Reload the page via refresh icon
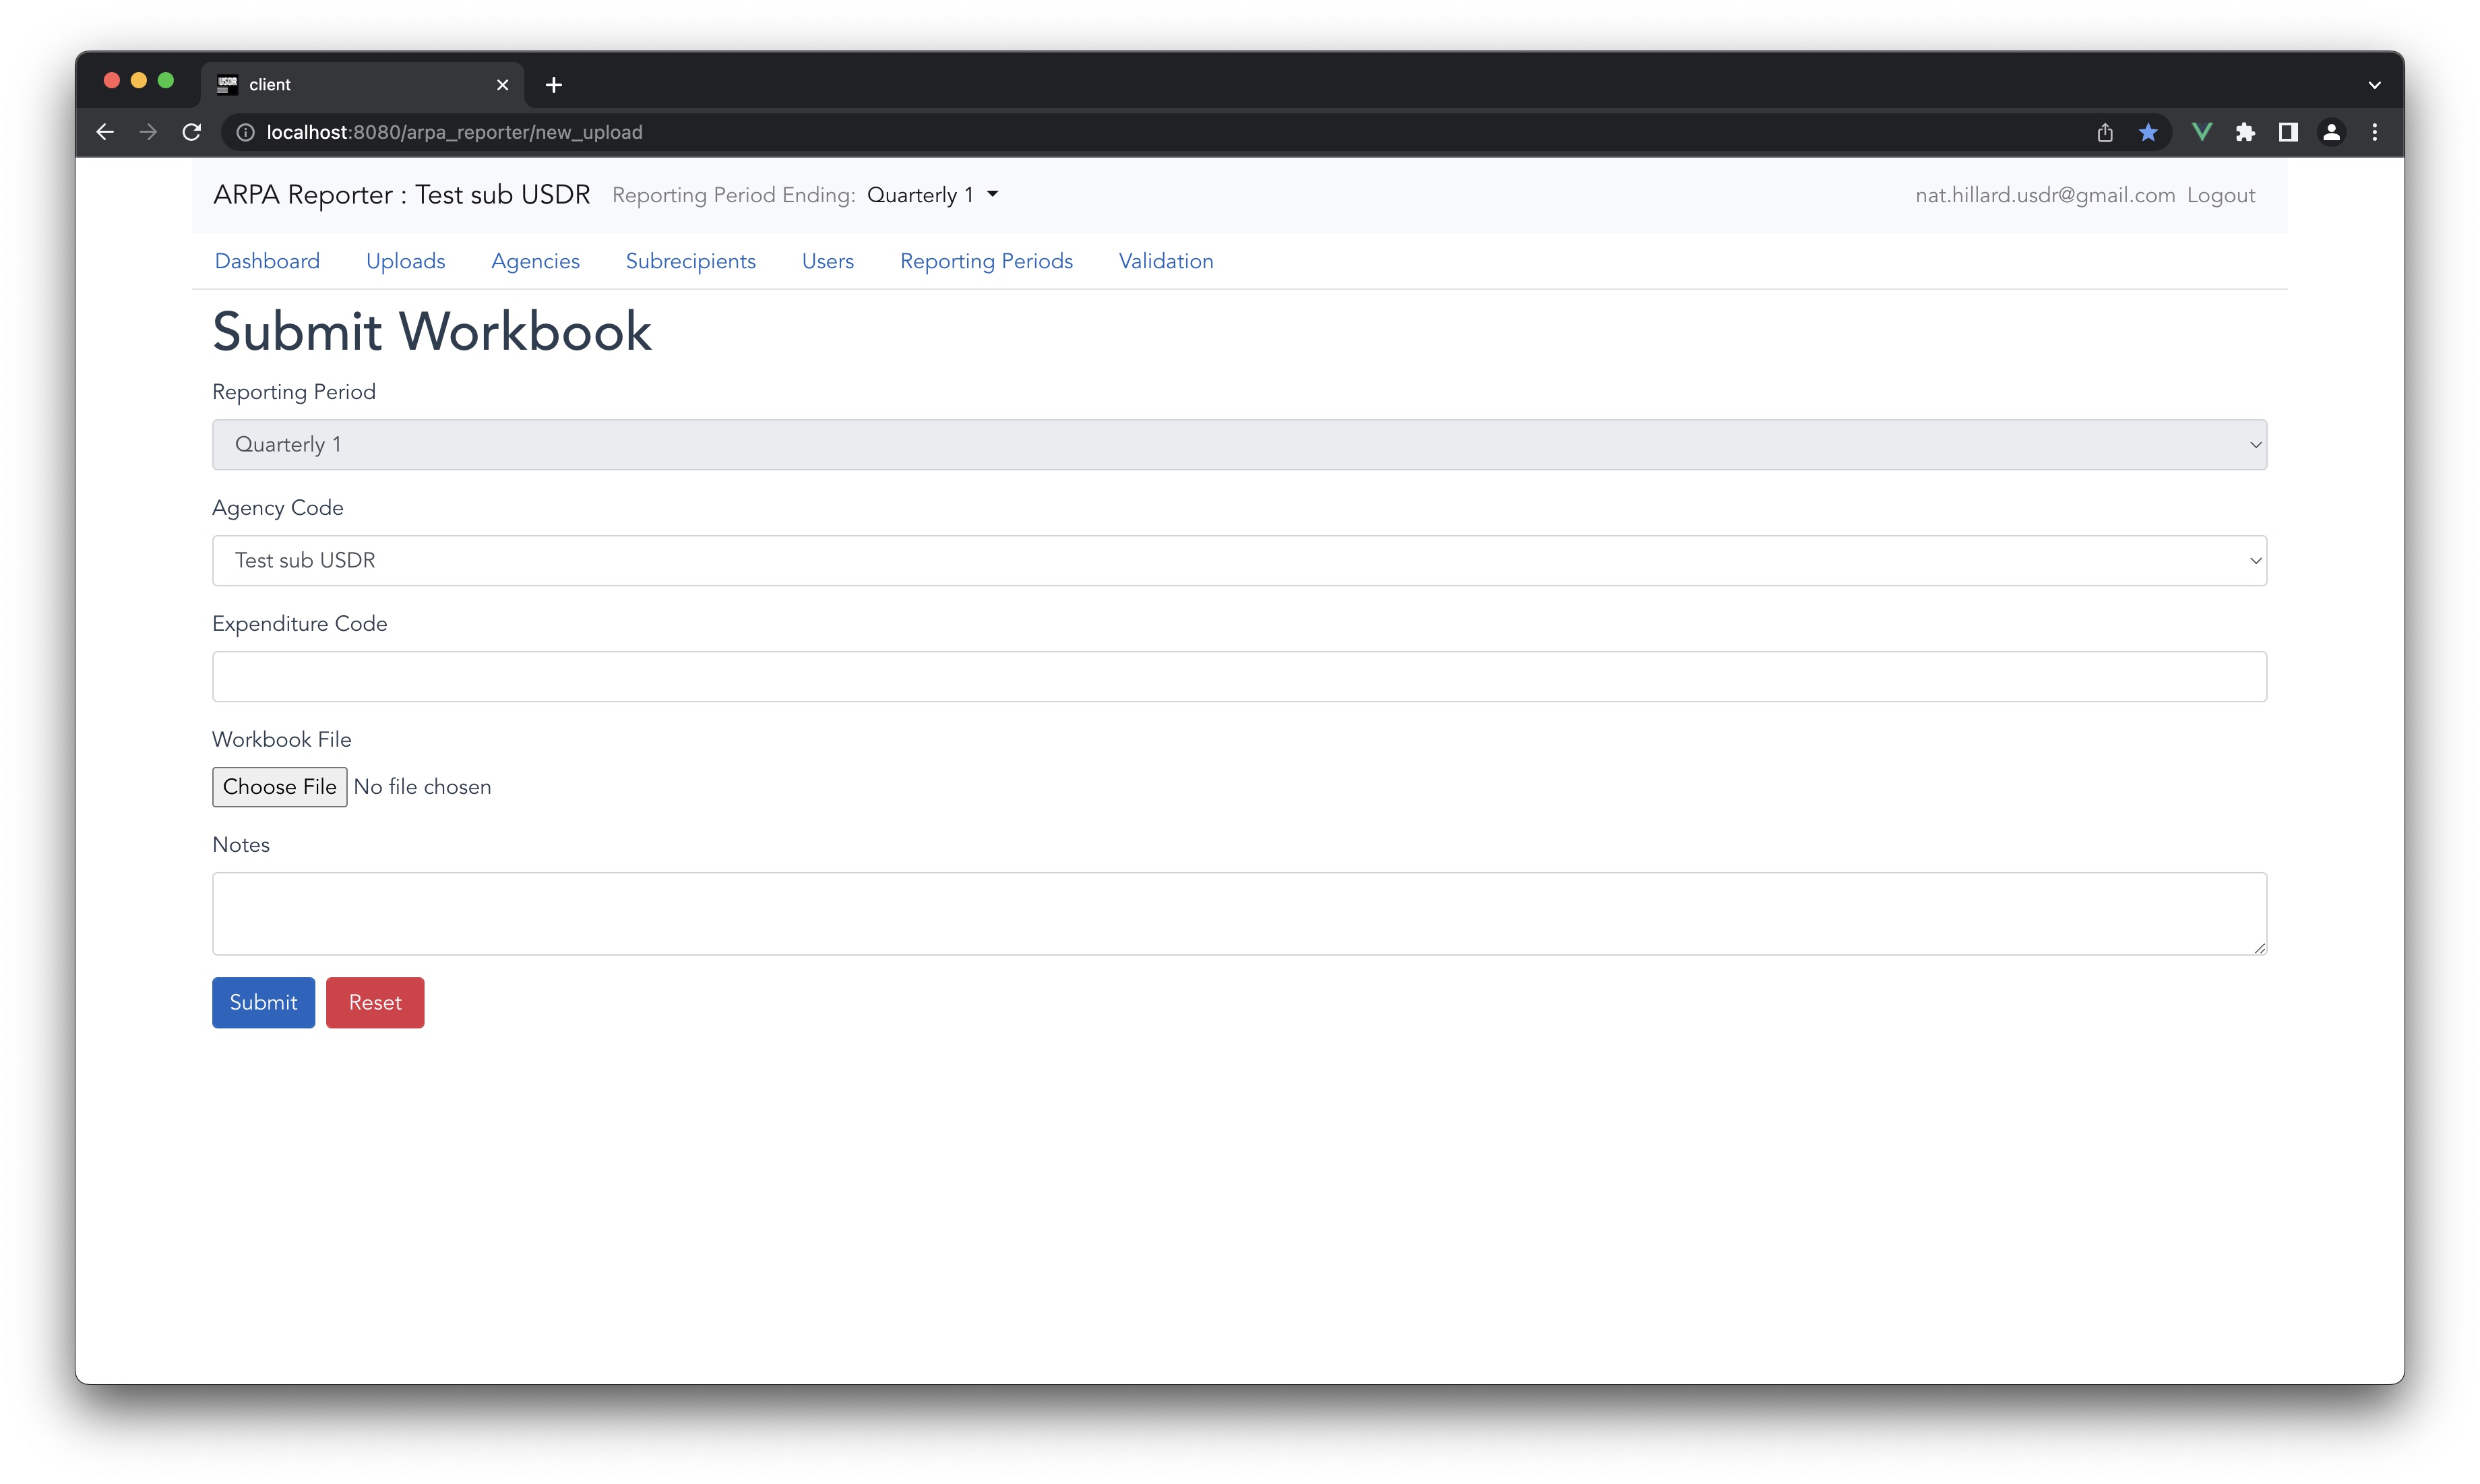 (192, 132)
